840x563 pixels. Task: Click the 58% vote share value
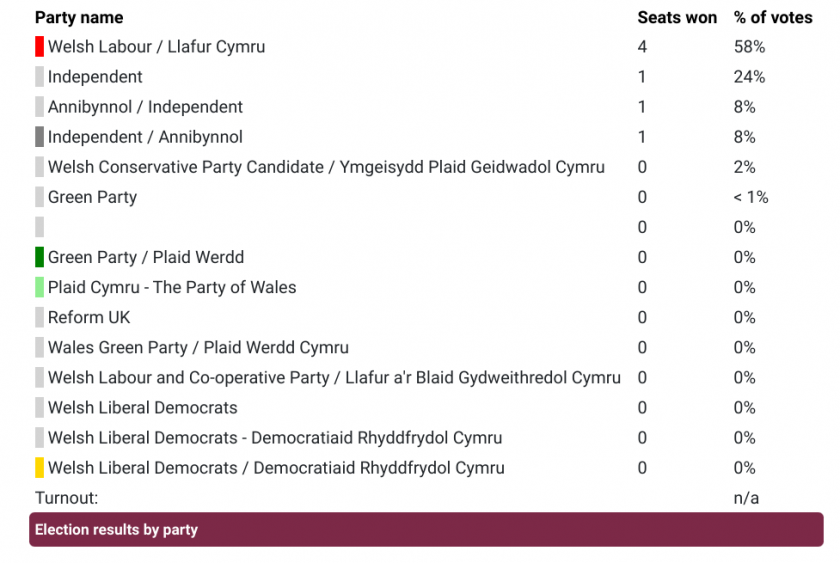[x=749, y=47]
